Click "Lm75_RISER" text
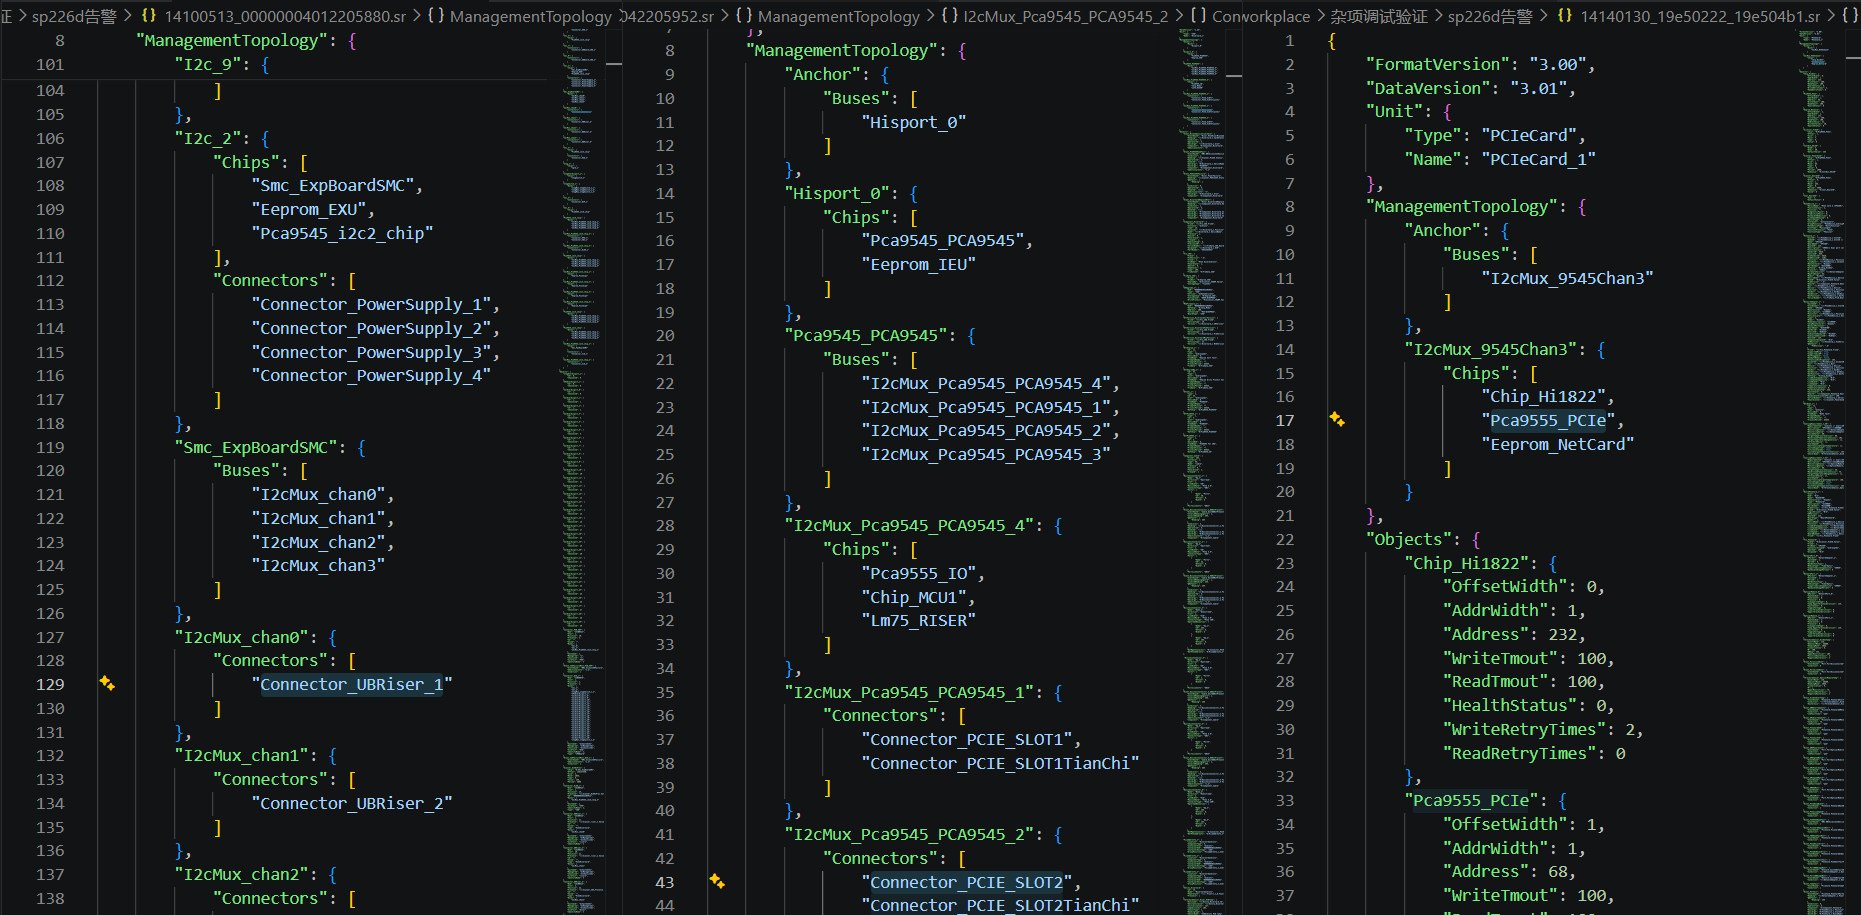The image size is (1861, 915). pyautogui.click(x=918, y=620)
